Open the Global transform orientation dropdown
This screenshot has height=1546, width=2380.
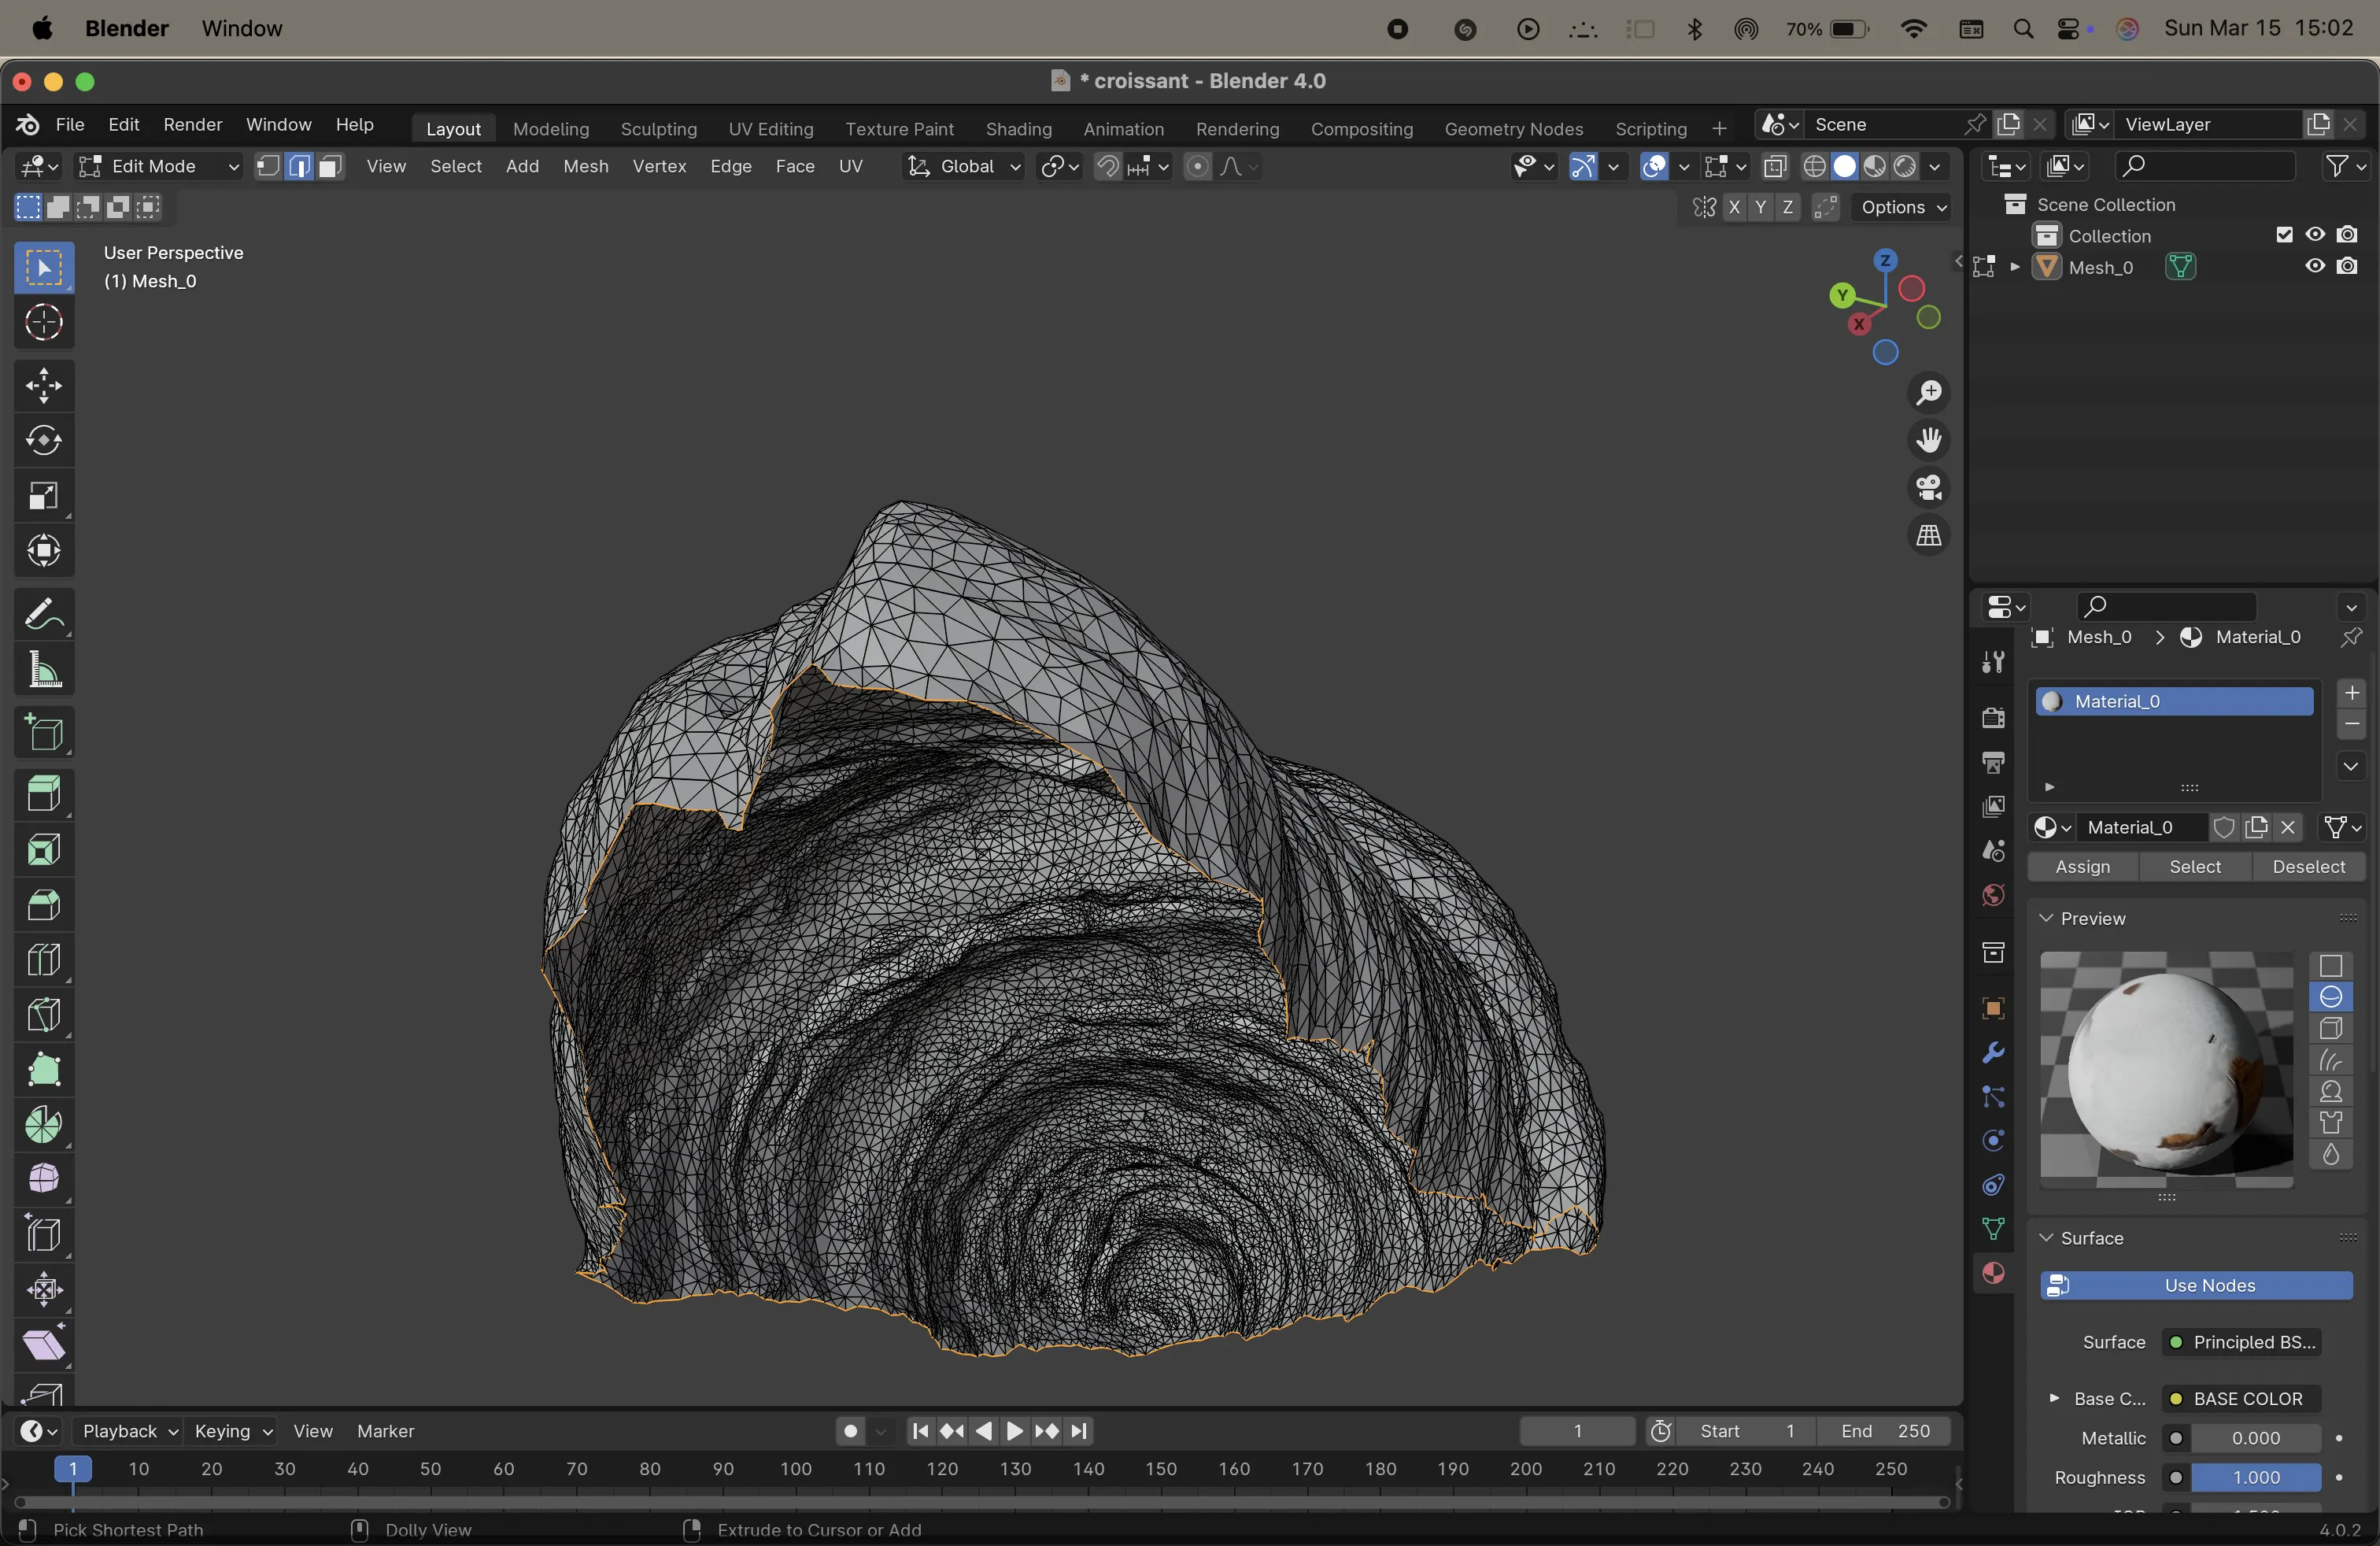tap(964, 166)
